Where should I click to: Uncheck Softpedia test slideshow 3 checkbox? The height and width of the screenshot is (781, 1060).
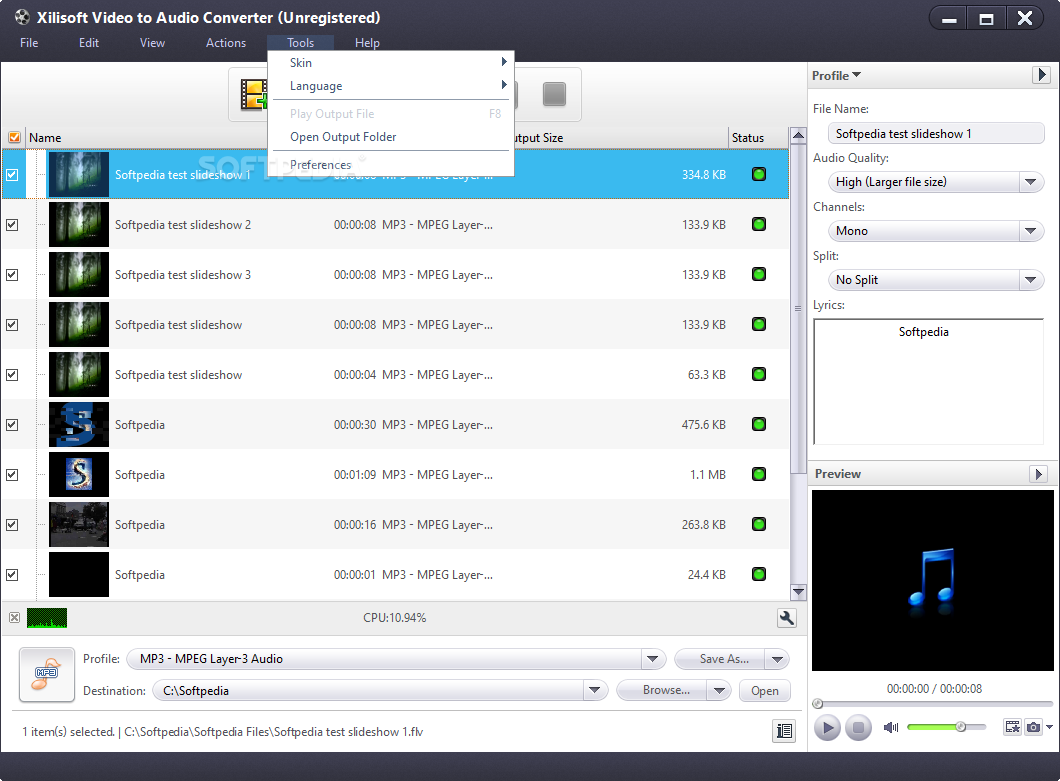pyautogui.click(x=12, y=275)
